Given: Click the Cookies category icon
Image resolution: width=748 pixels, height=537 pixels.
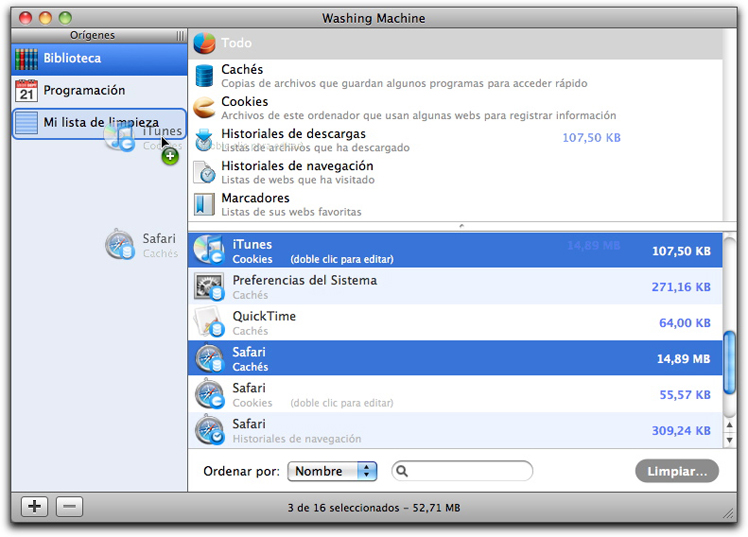Looking at the screenshot, I should pos(205,107).
